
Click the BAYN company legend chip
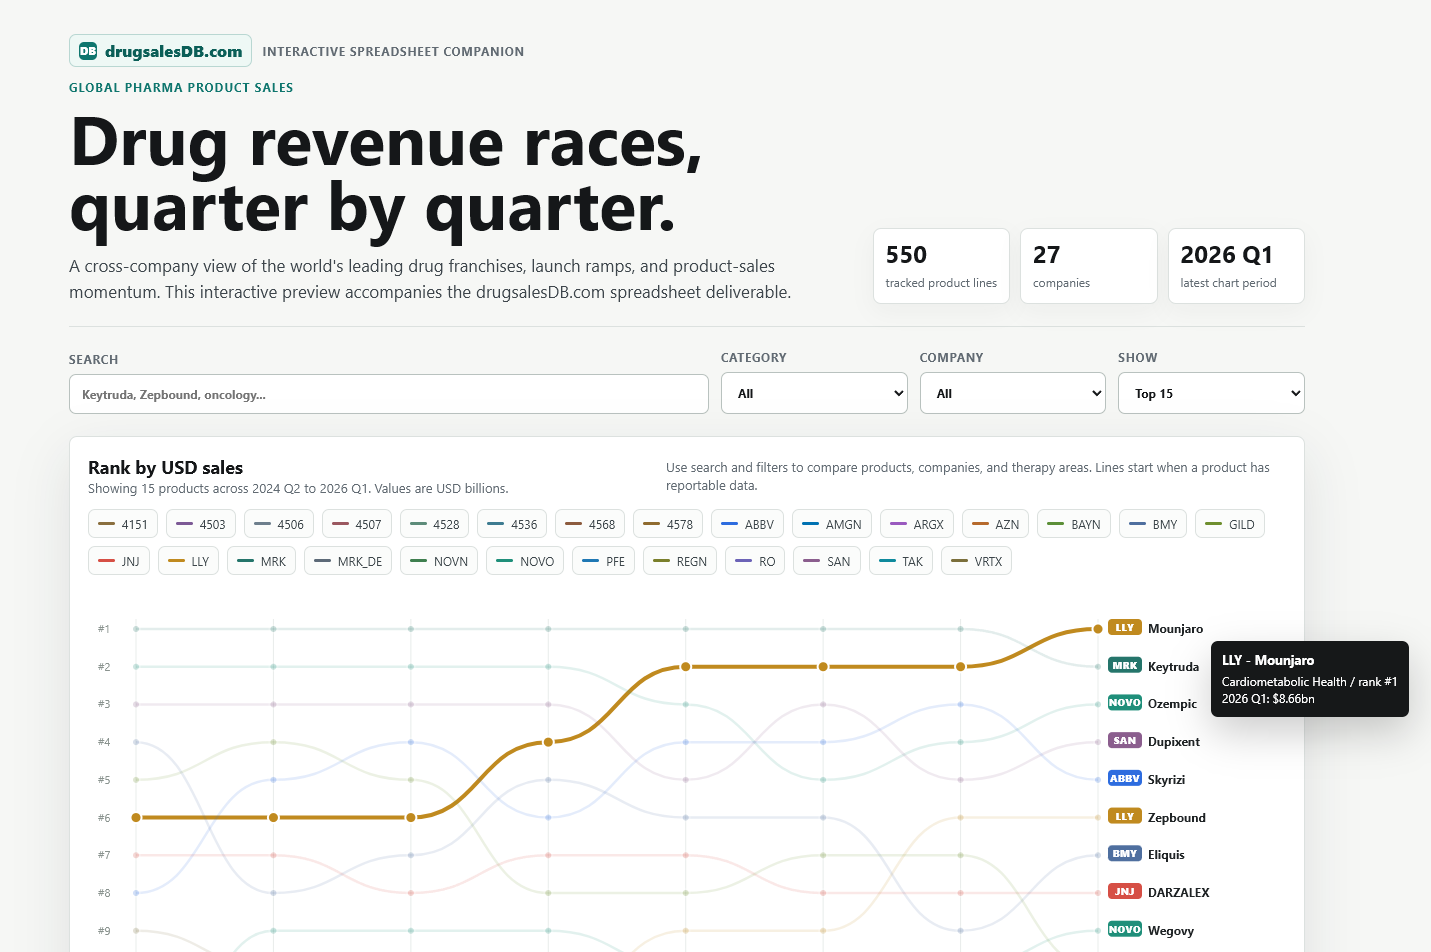click(x=1074, y=524)
